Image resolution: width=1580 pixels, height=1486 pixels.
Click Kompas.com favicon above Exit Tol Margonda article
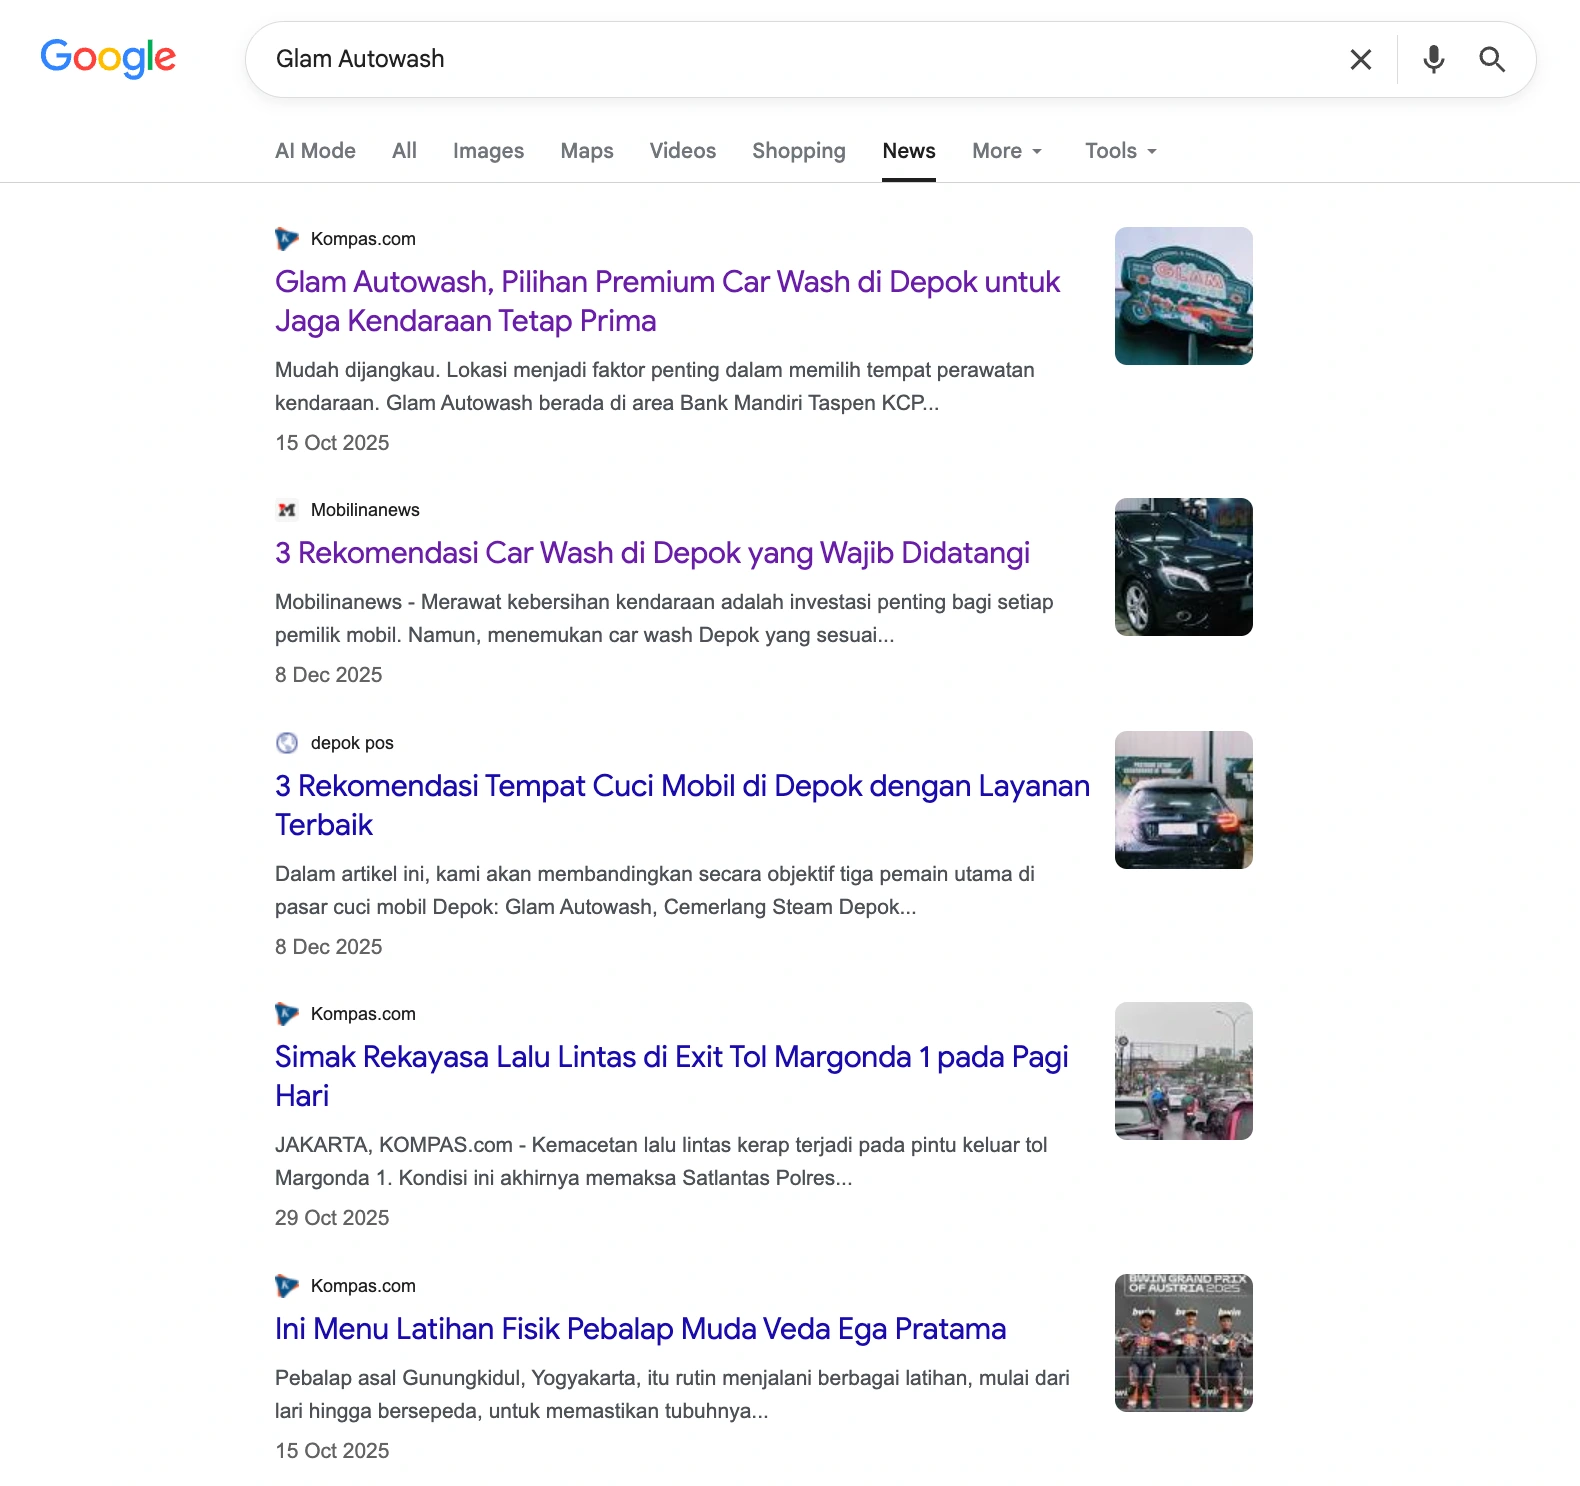[x=287, y=1014]
